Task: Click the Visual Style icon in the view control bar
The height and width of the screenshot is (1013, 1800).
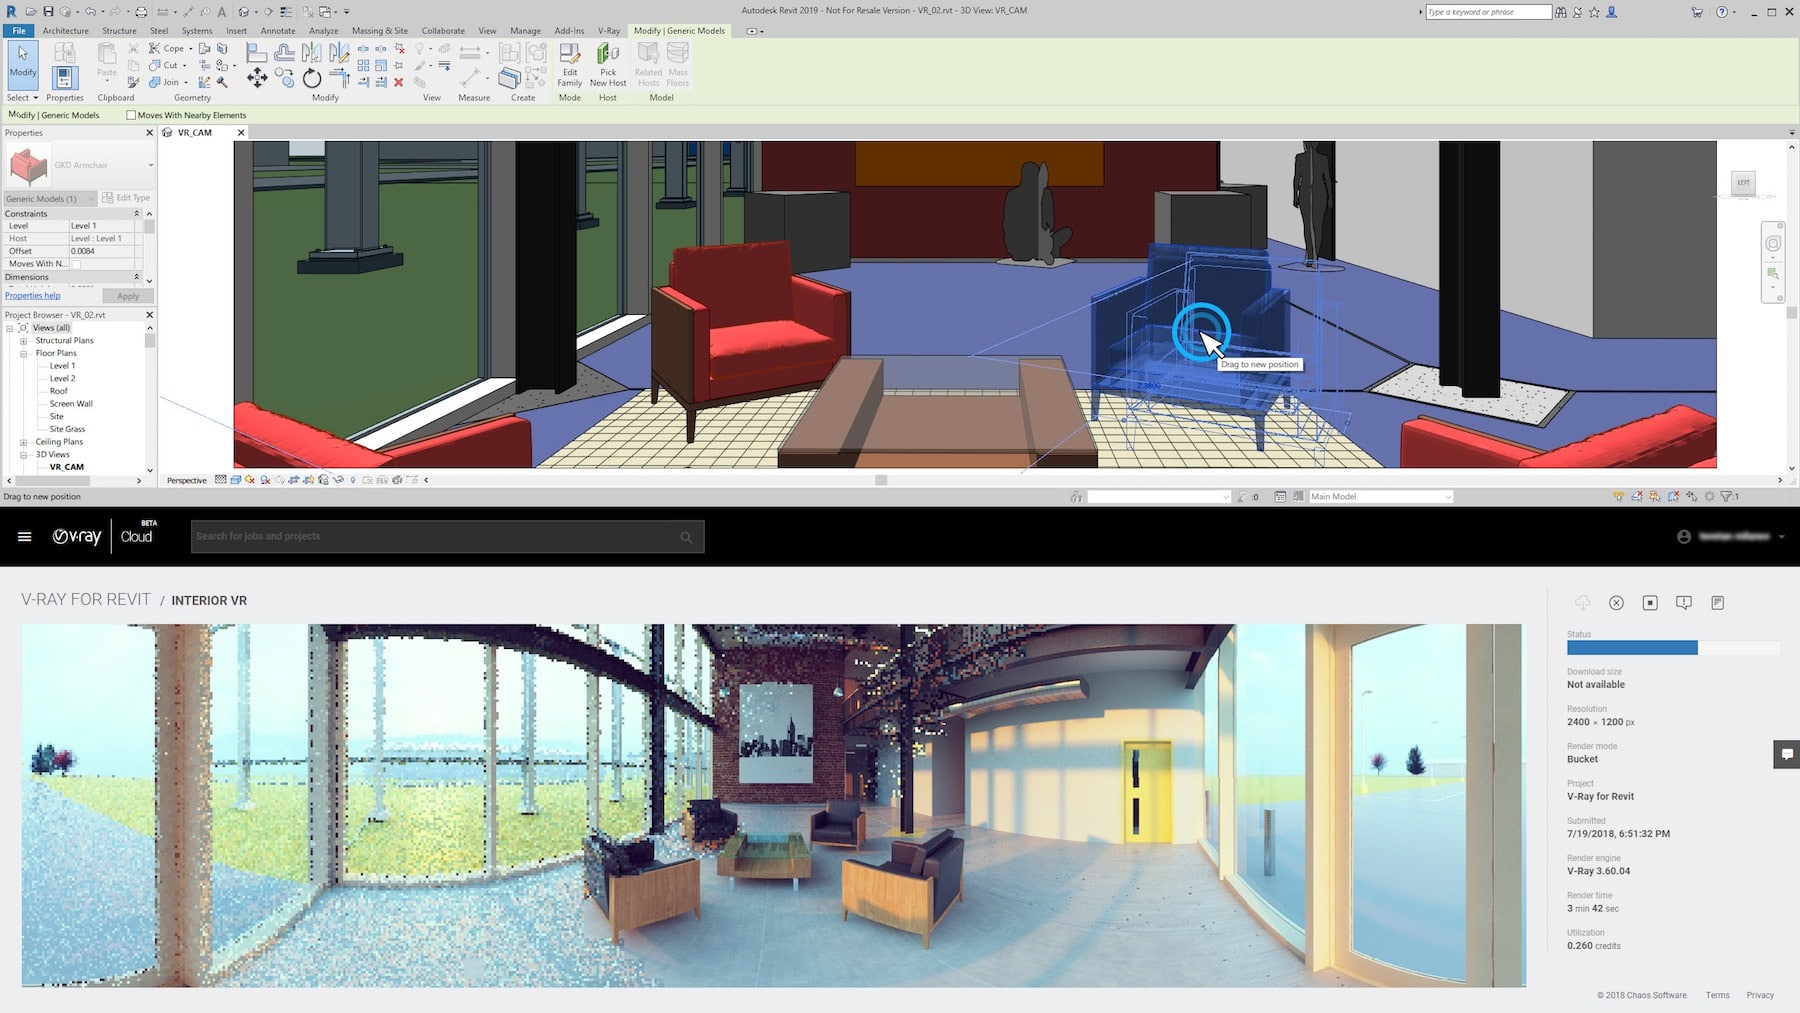Action: (x=235, y=480)
